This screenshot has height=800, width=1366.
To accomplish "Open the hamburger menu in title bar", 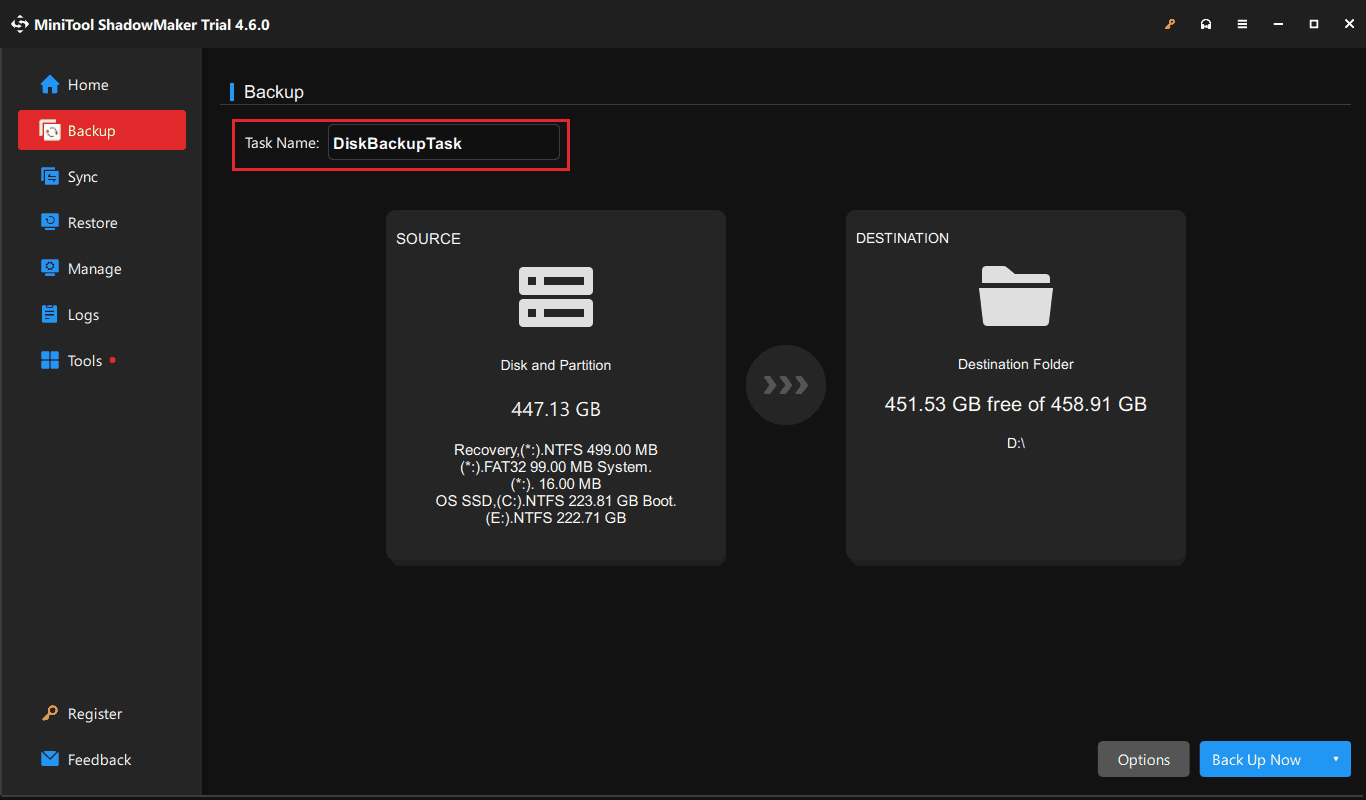I will click(1242, 24).
